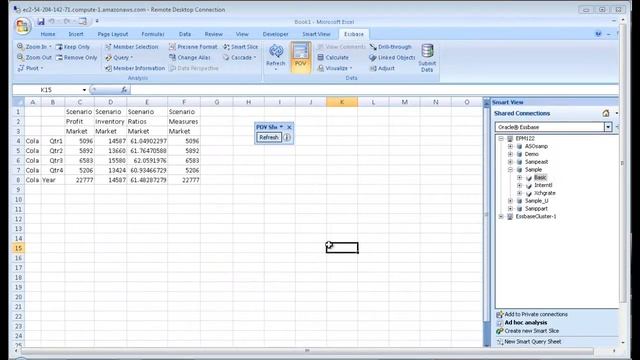Open the Review ribbon tab
640x360 pixels.
(x=213, y=34)
